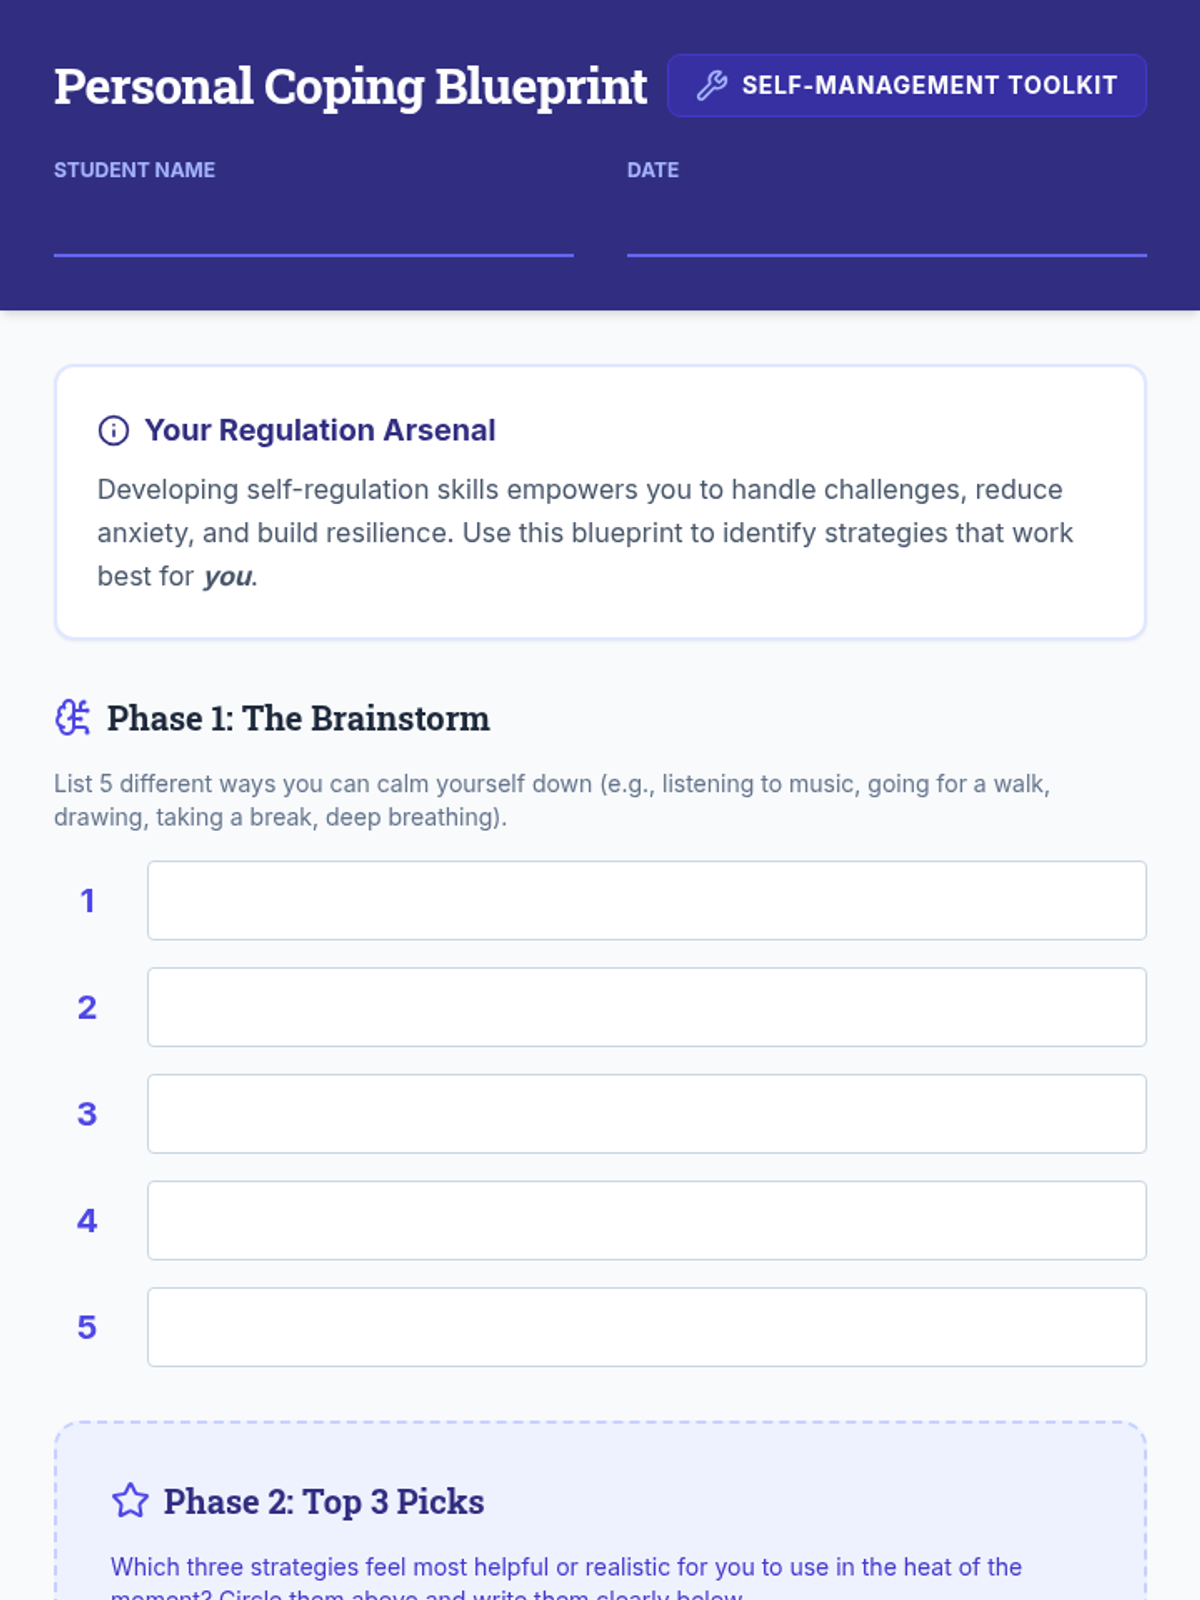Click the italic word "you" in description

coord(227,577)
